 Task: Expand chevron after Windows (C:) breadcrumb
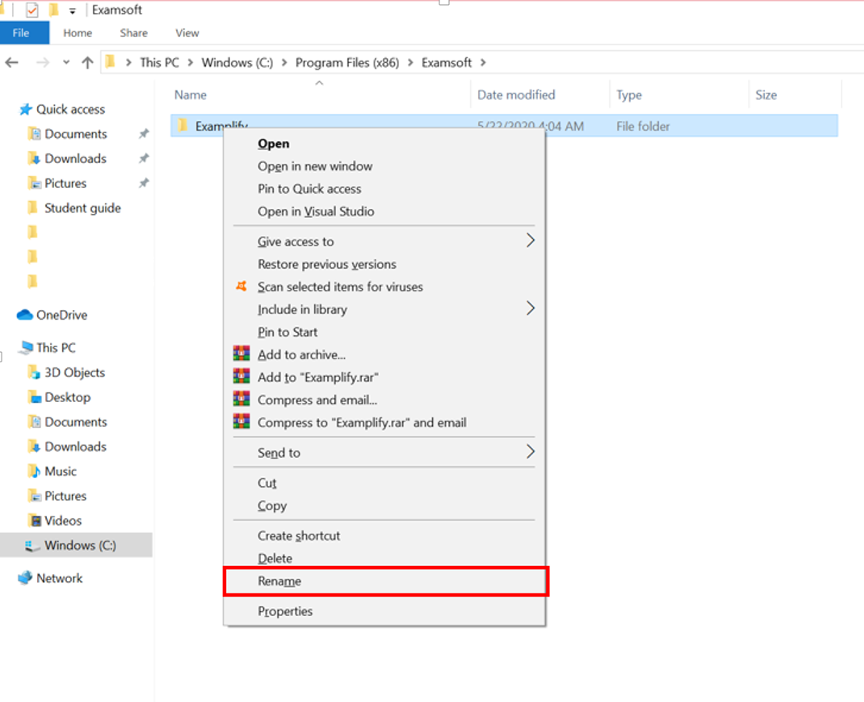pyautogui.click(x=284, y=63)
